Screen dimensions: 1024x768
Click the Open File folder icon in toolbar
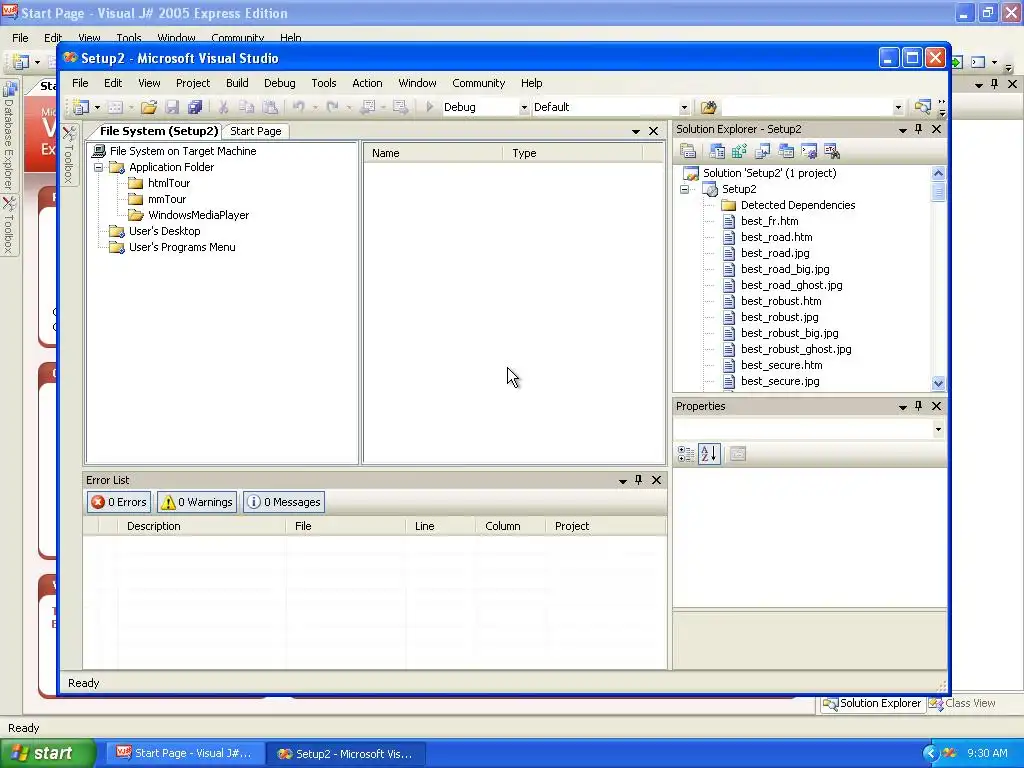[x=149, y=107]
